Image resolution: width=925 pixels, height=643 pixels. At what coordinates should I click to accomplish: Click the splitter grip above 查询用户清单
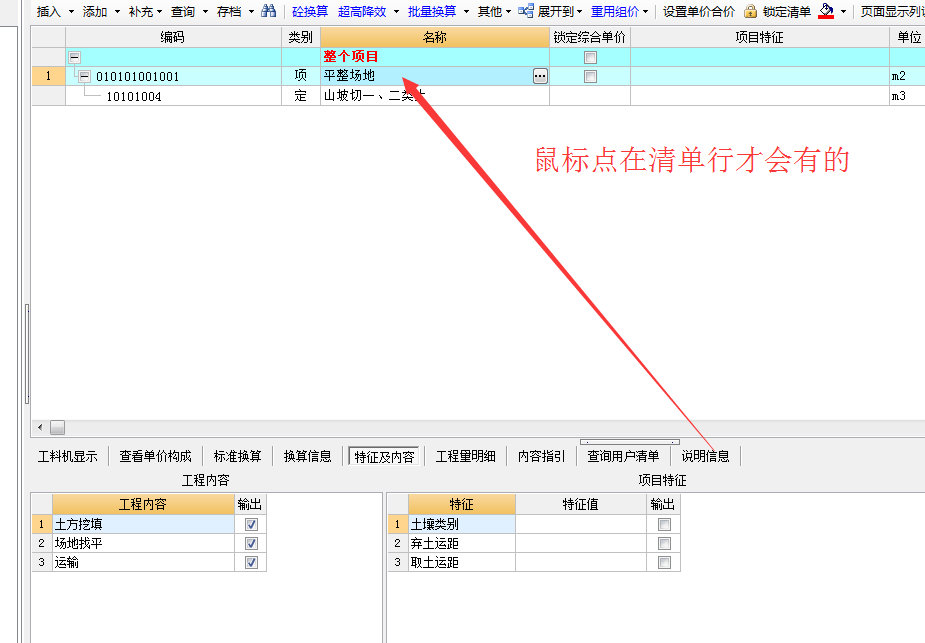pyautogui.click(x=629, y=442)
